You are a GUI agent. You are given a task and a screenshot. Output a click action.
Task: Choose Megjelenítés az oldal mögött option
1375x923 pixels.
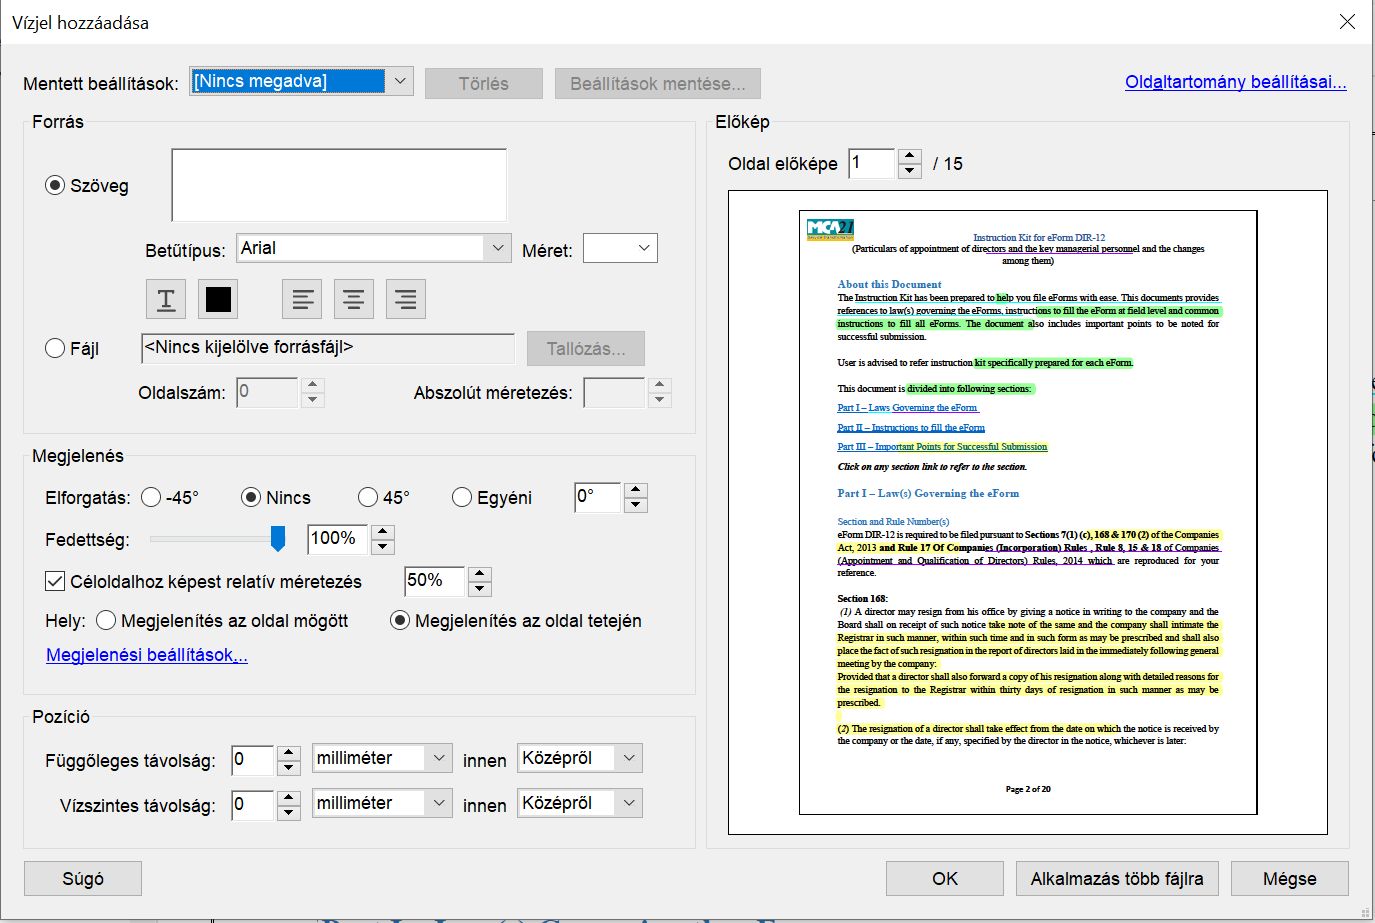pyautogui.click(x=106, y=621)
